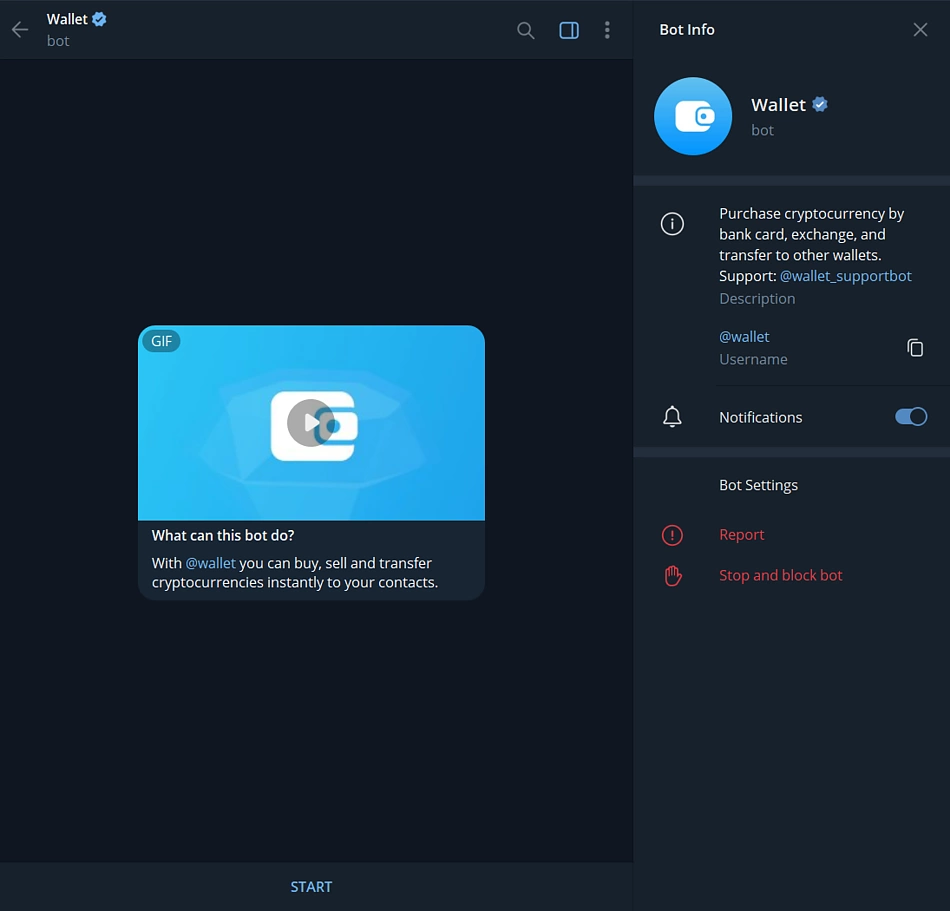Click the info icon next to the description
The image size is (950, 911).
tap(672, 223)
